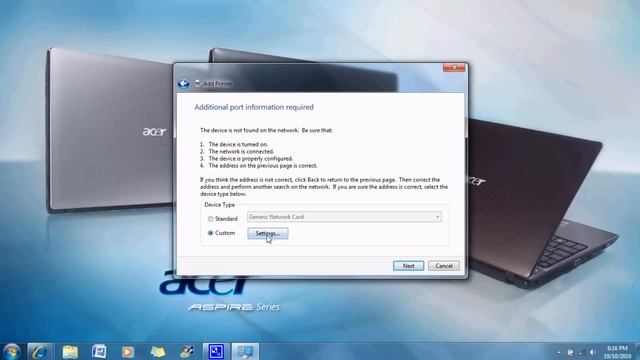This screenshot has width=640, height=360.
Task: Launch Windows Media Player from taskbar
Action: 128,351
